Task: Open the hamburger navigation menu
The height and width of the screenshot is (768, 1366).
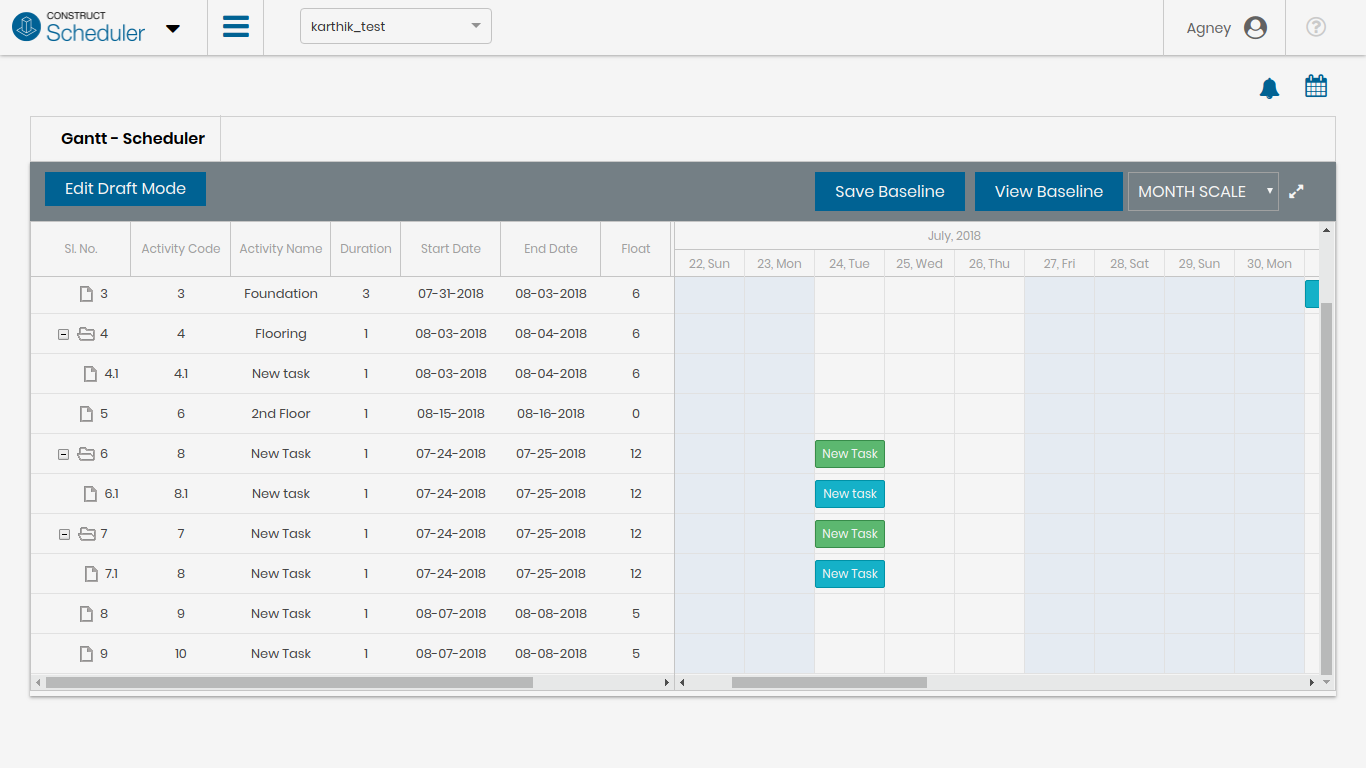Action: pyautogui.click(x=236, y=27)
